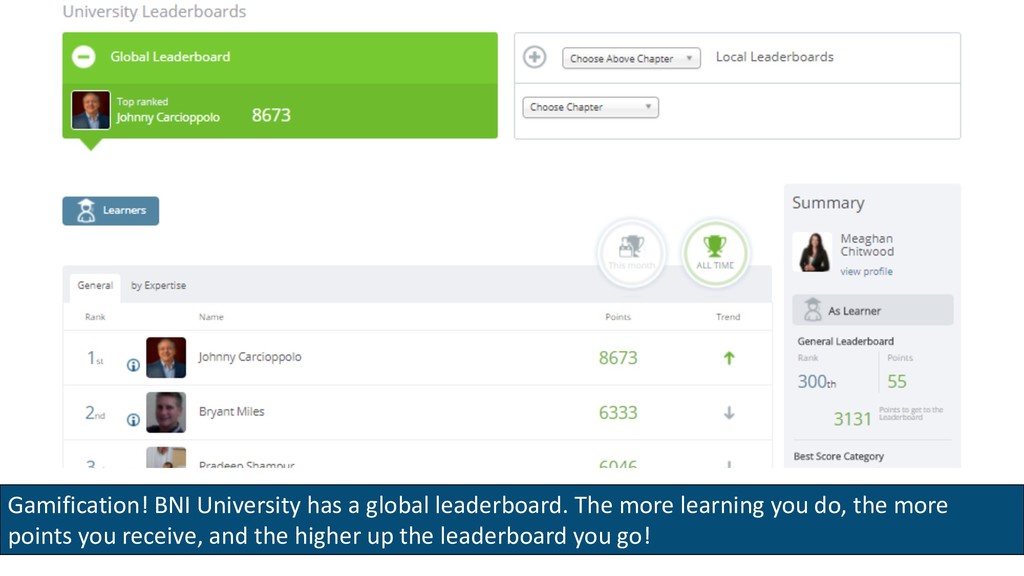Click the 8673 score in green banner
This screenshot has width=1024, height=576.
[x=271, y=116]
